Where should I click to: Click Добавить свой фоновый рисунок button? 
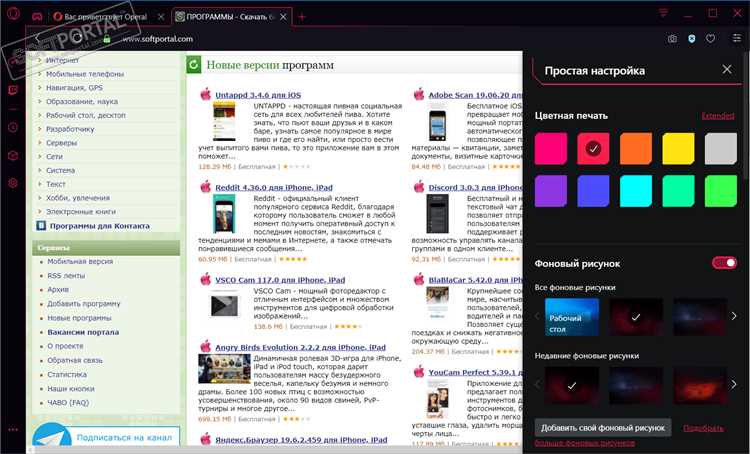[x=600, y=427]
